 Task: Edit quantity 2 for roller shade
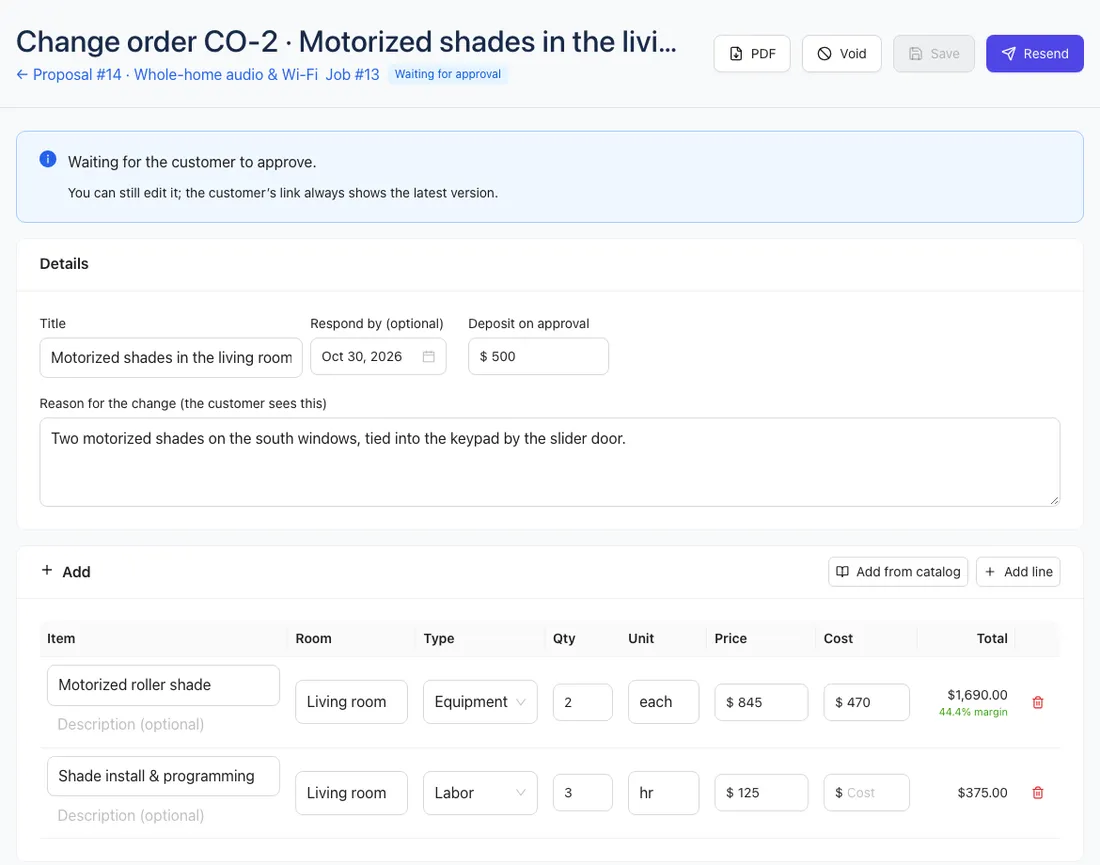point(583,702)
